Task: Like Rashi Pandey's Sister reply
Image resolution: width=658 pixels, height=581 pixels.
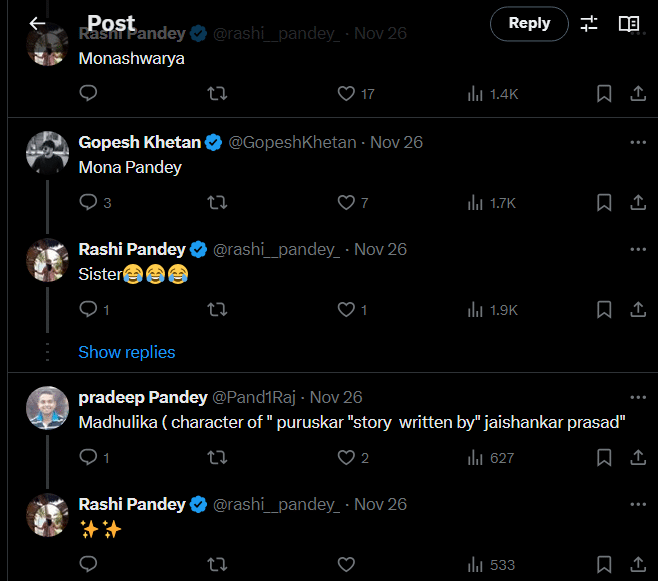Action: pos(347,310)
